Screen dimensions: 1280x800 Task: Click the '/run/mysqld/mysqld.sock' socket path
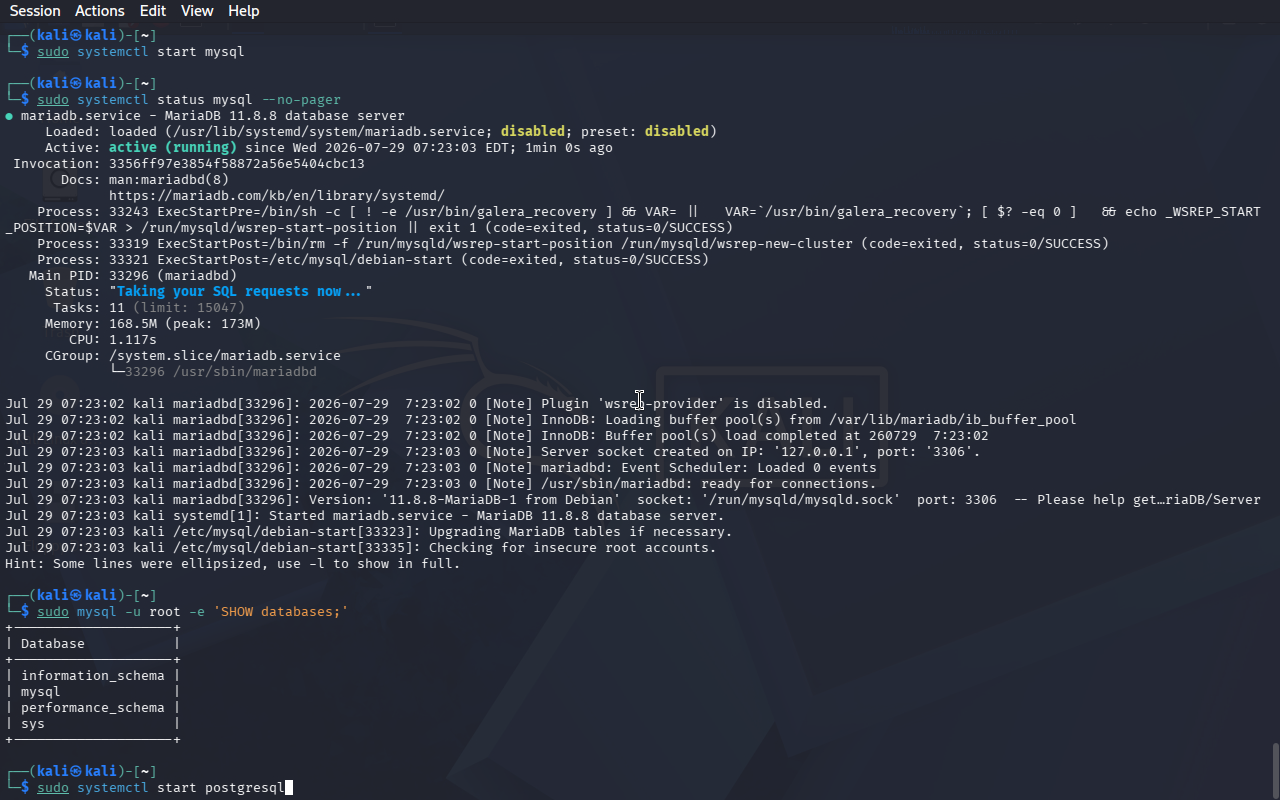pyautogui.click(x=801, y=500)
